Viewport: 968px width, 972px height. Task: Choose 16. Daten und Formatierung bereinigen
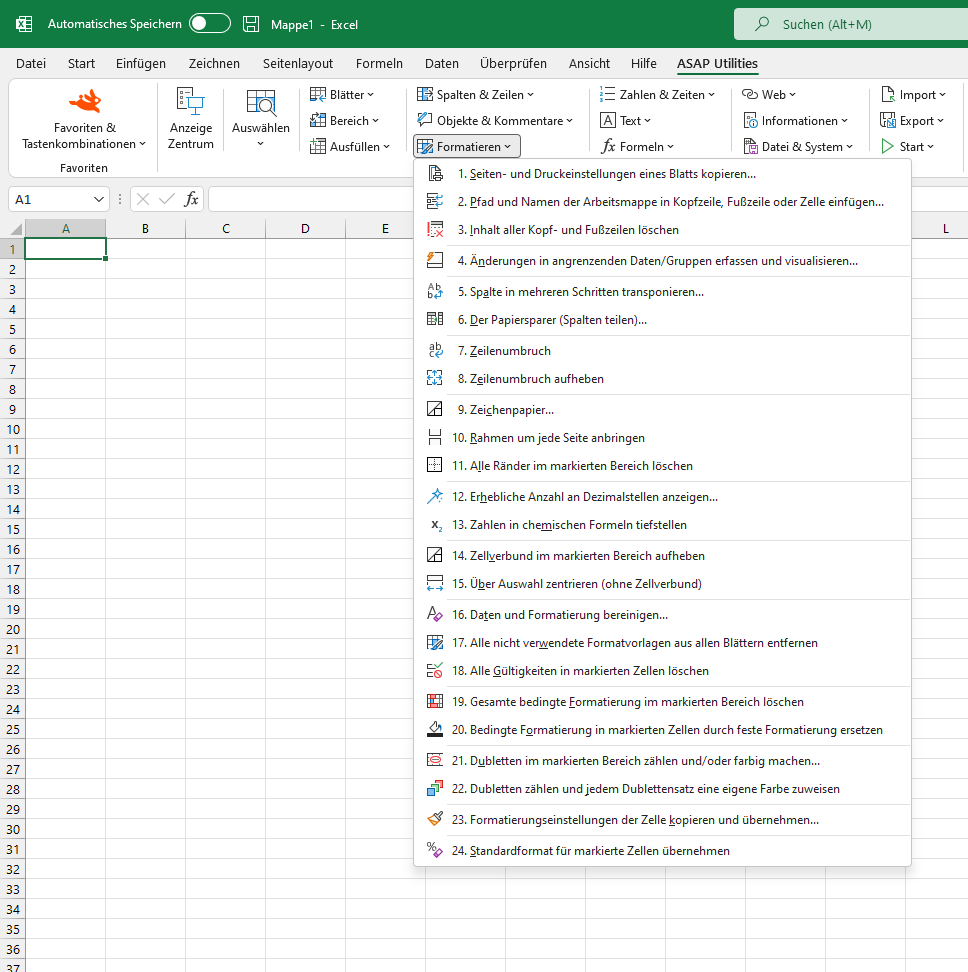(662, 614)
